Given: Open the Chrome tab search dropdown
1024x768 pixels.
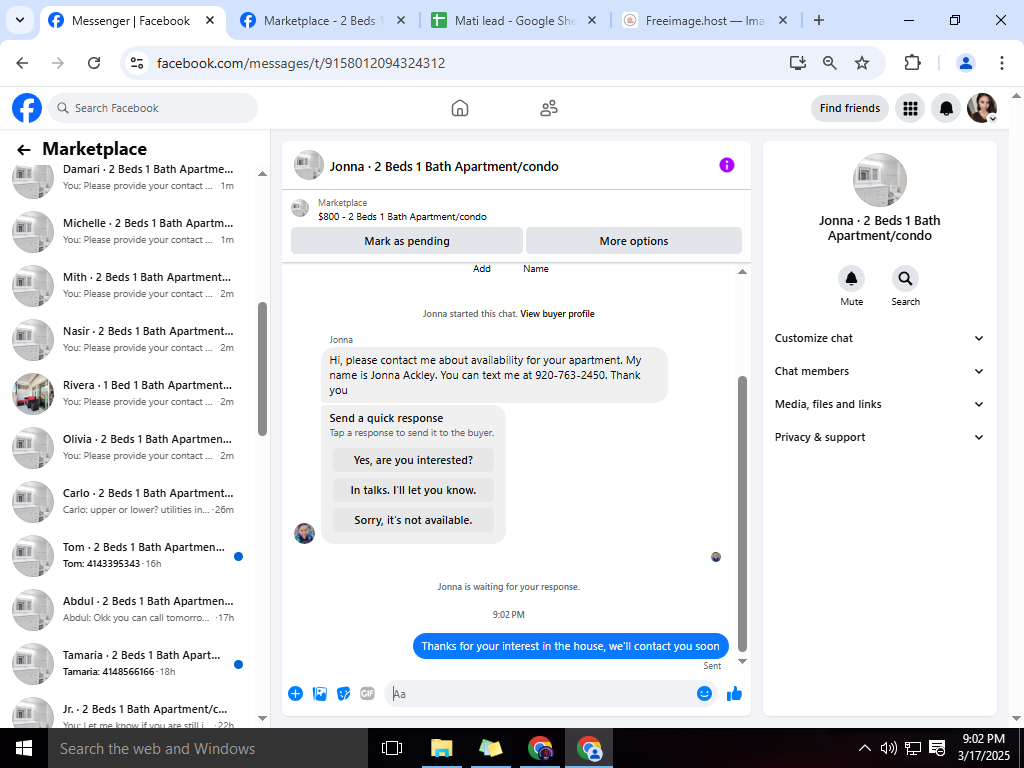Looking at the screenshot, I should click(x=20, y=20).
